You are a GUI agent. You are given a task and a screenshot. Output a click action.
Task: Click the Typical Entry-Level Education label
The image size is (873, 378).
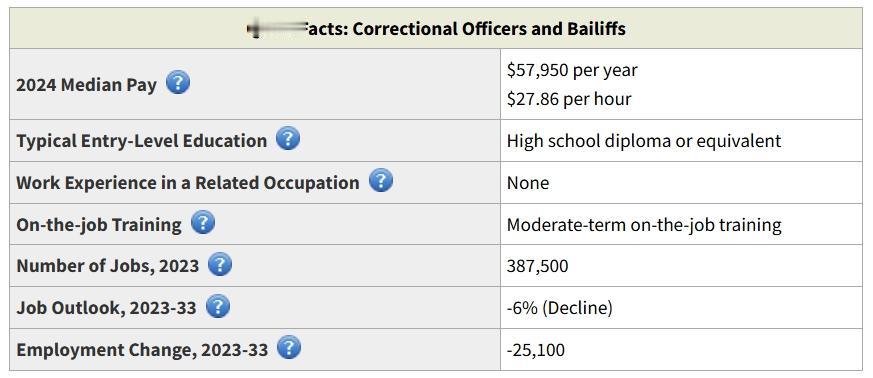[x=141, y=141]
